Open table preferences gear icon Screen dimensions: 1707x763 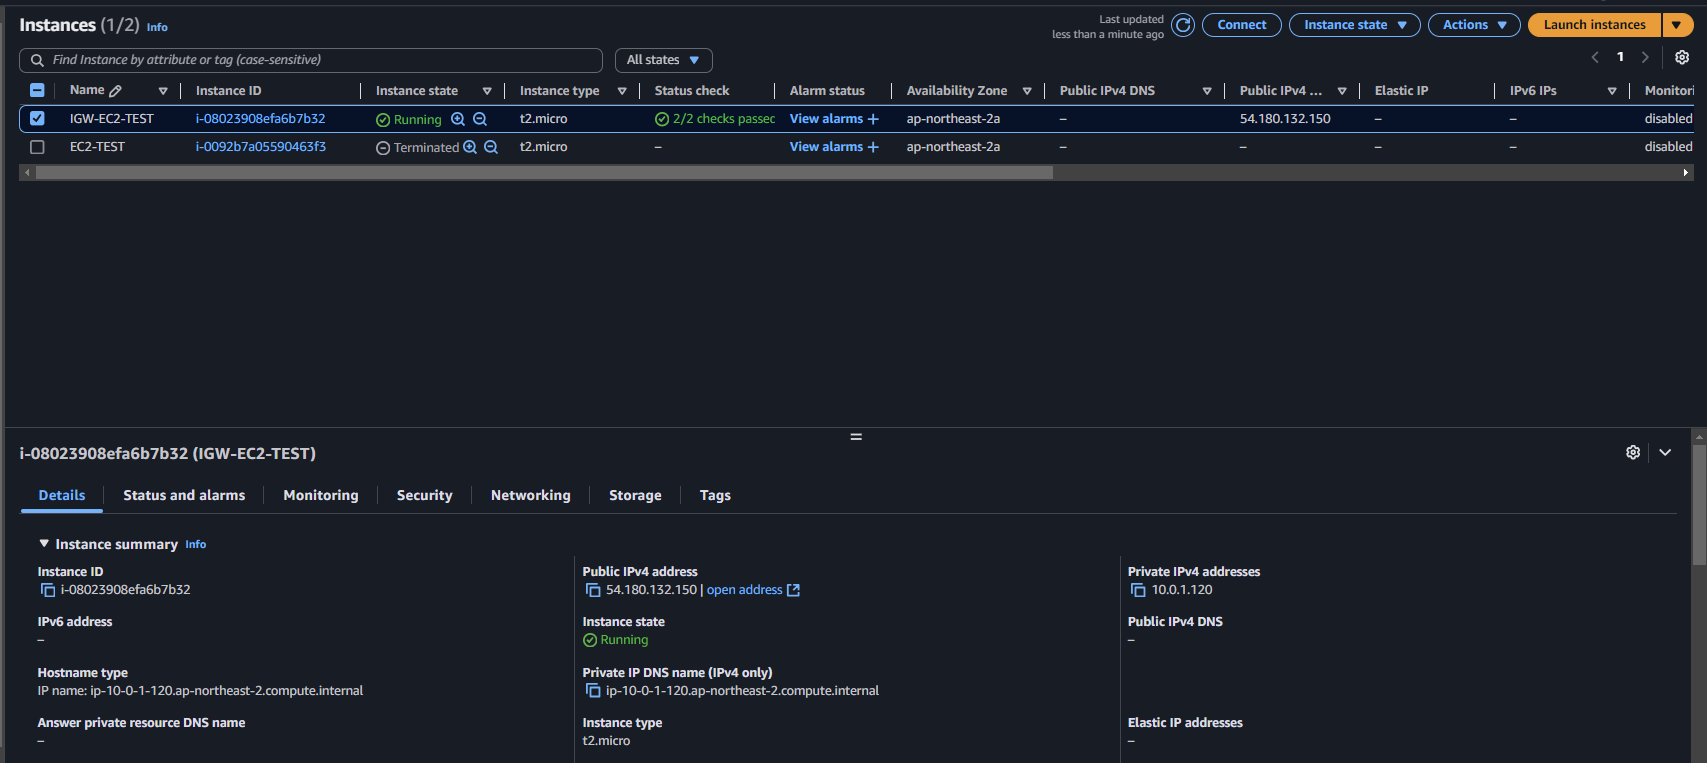pos(1682,57)
